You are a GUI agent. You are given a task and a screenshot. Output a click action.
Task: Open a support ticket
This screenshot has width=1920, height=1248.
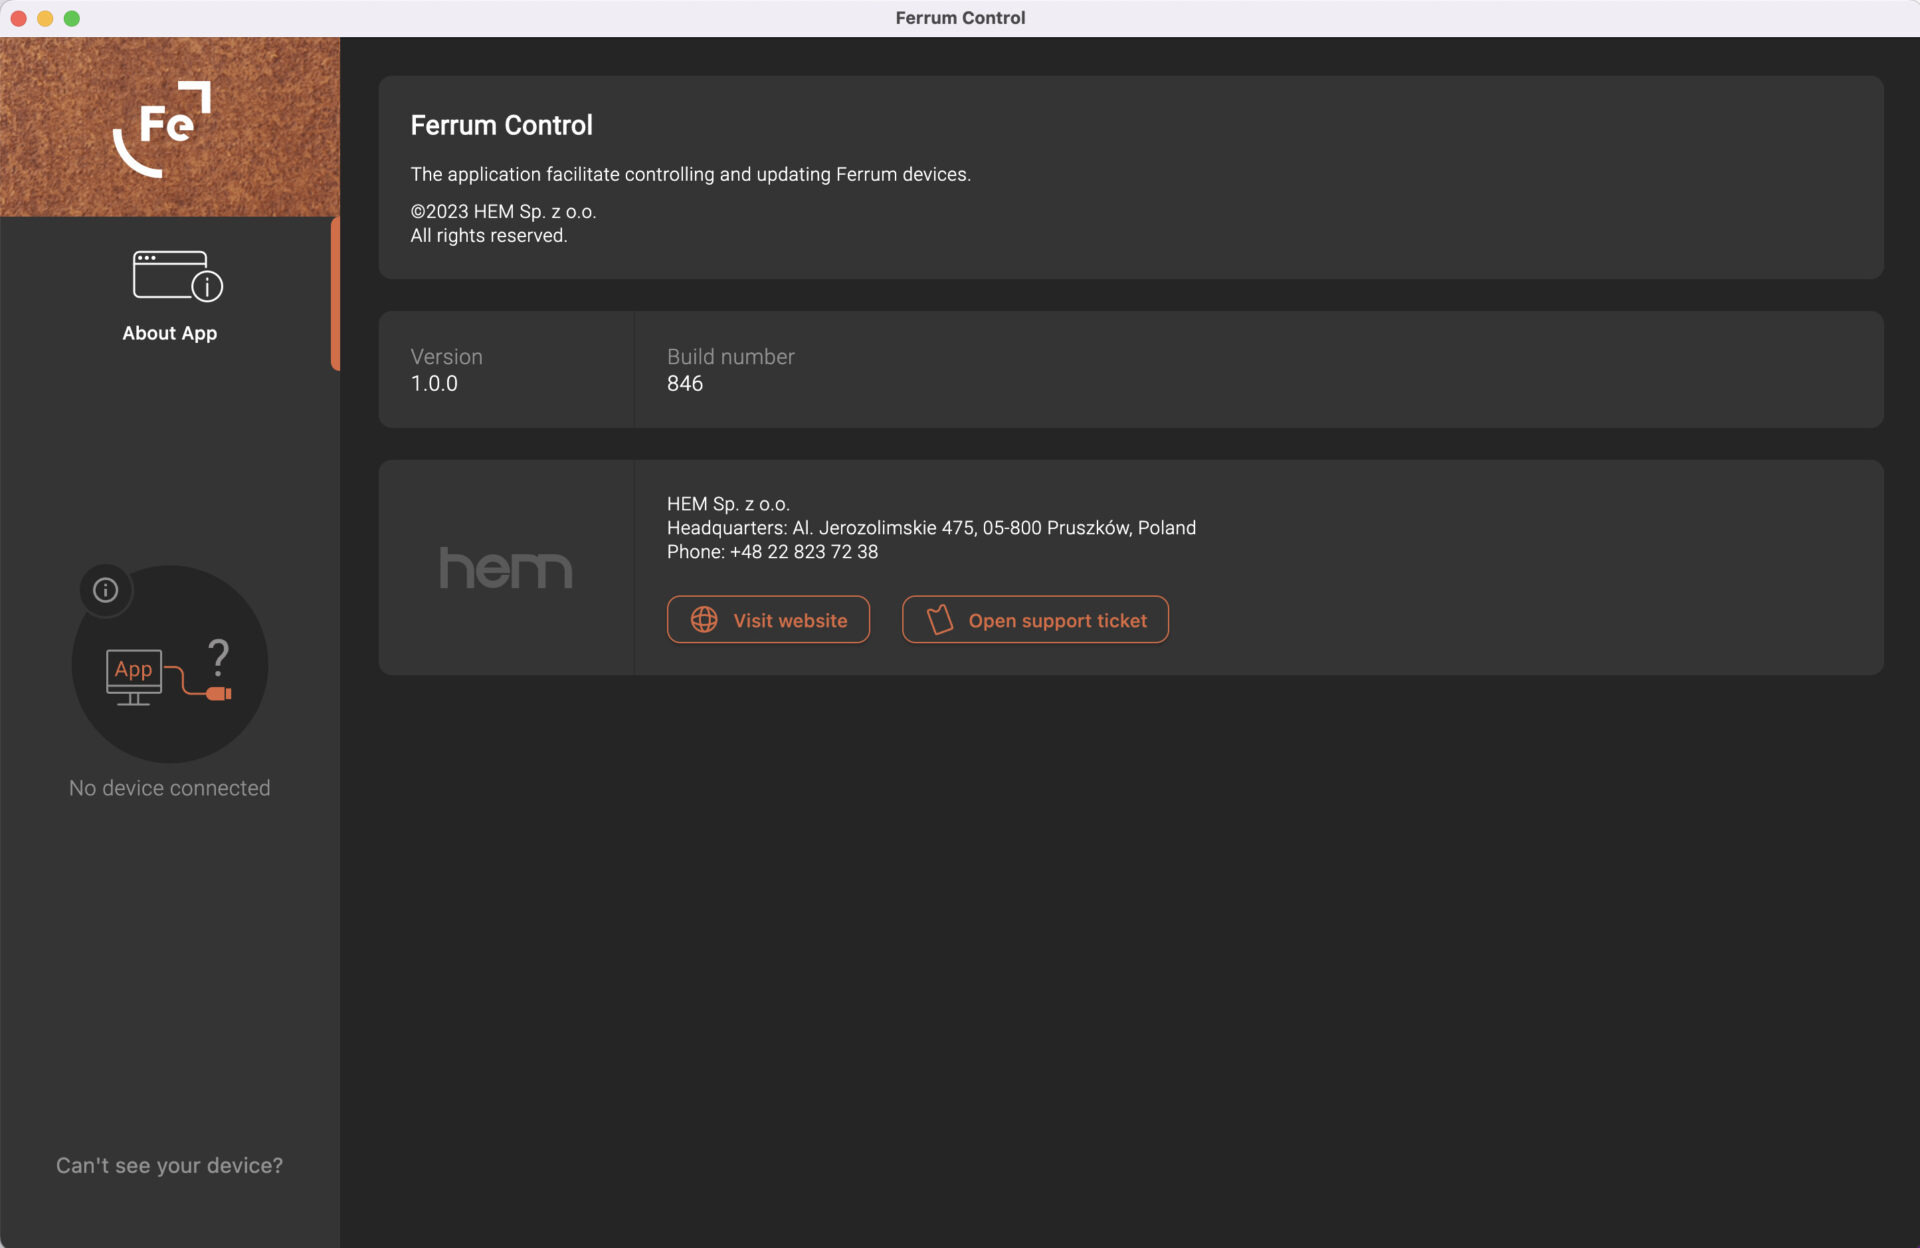coord(1035,619)
